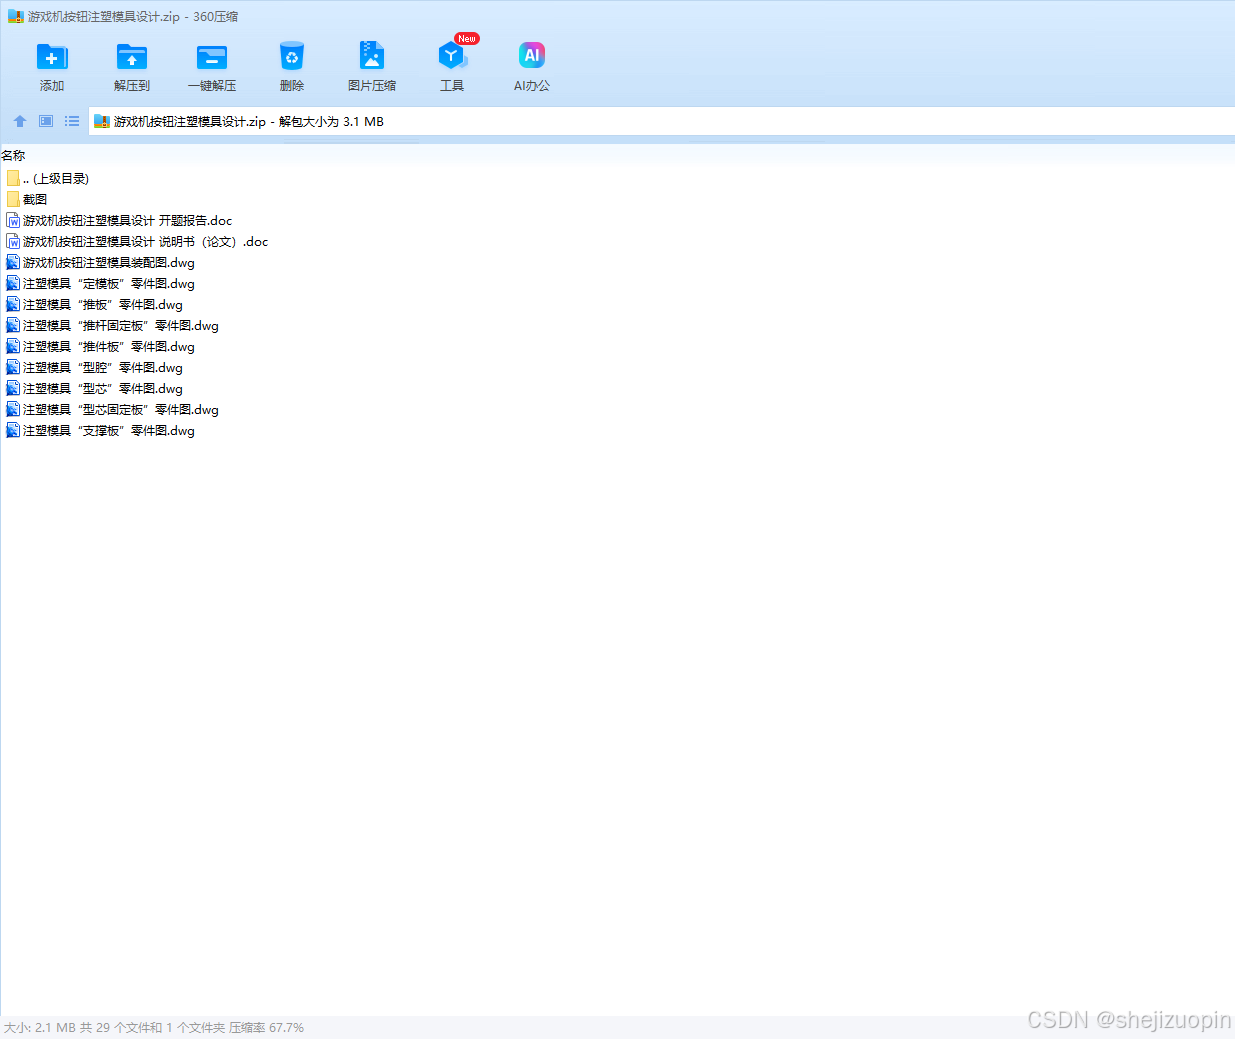Select file 注塑模具"定模板"零件图.dwg
The height and width of the screenshot is (1039, 1235).
109,283
